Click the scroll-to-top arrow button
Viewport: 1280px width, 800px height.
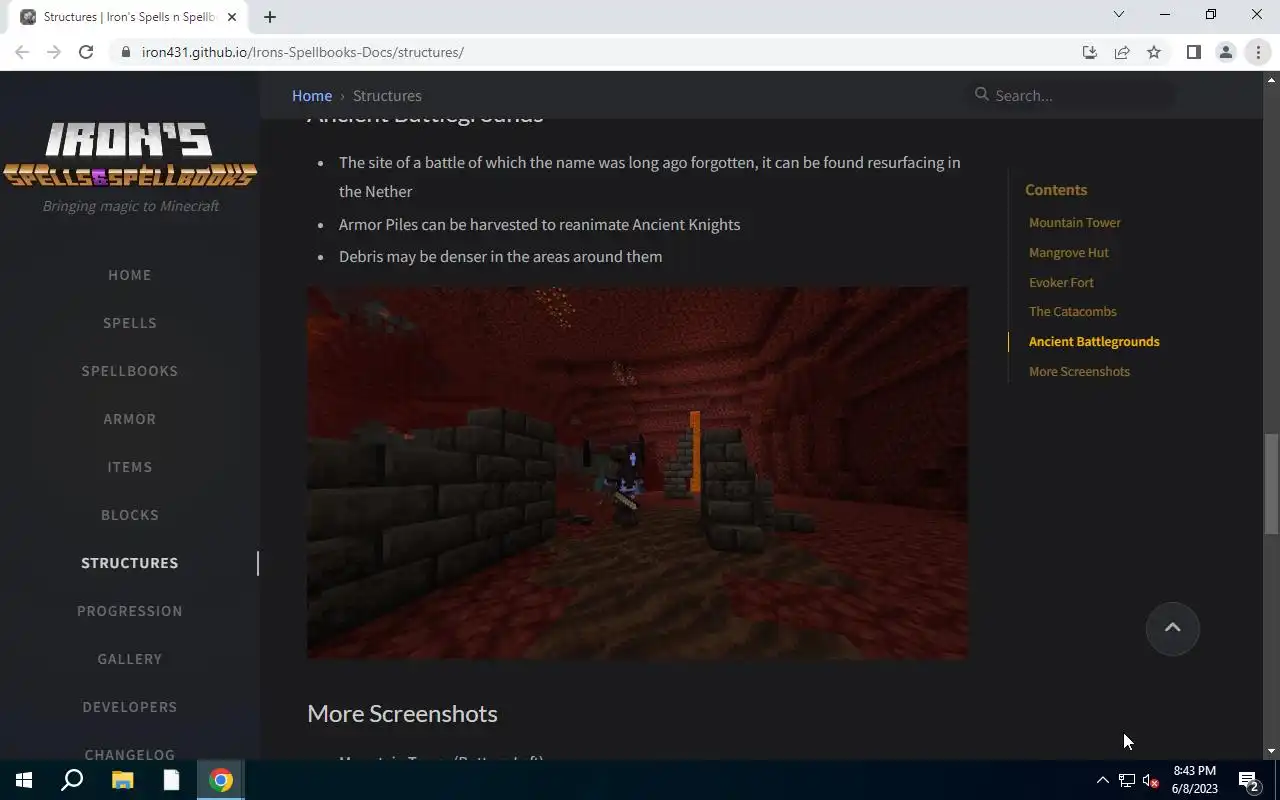tap(1172, 628)
